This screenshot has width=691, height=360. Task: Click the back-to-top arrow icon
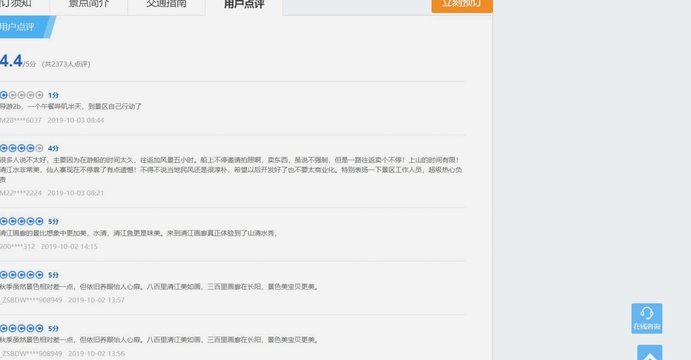pyautogui.click(x=650, y=353)
